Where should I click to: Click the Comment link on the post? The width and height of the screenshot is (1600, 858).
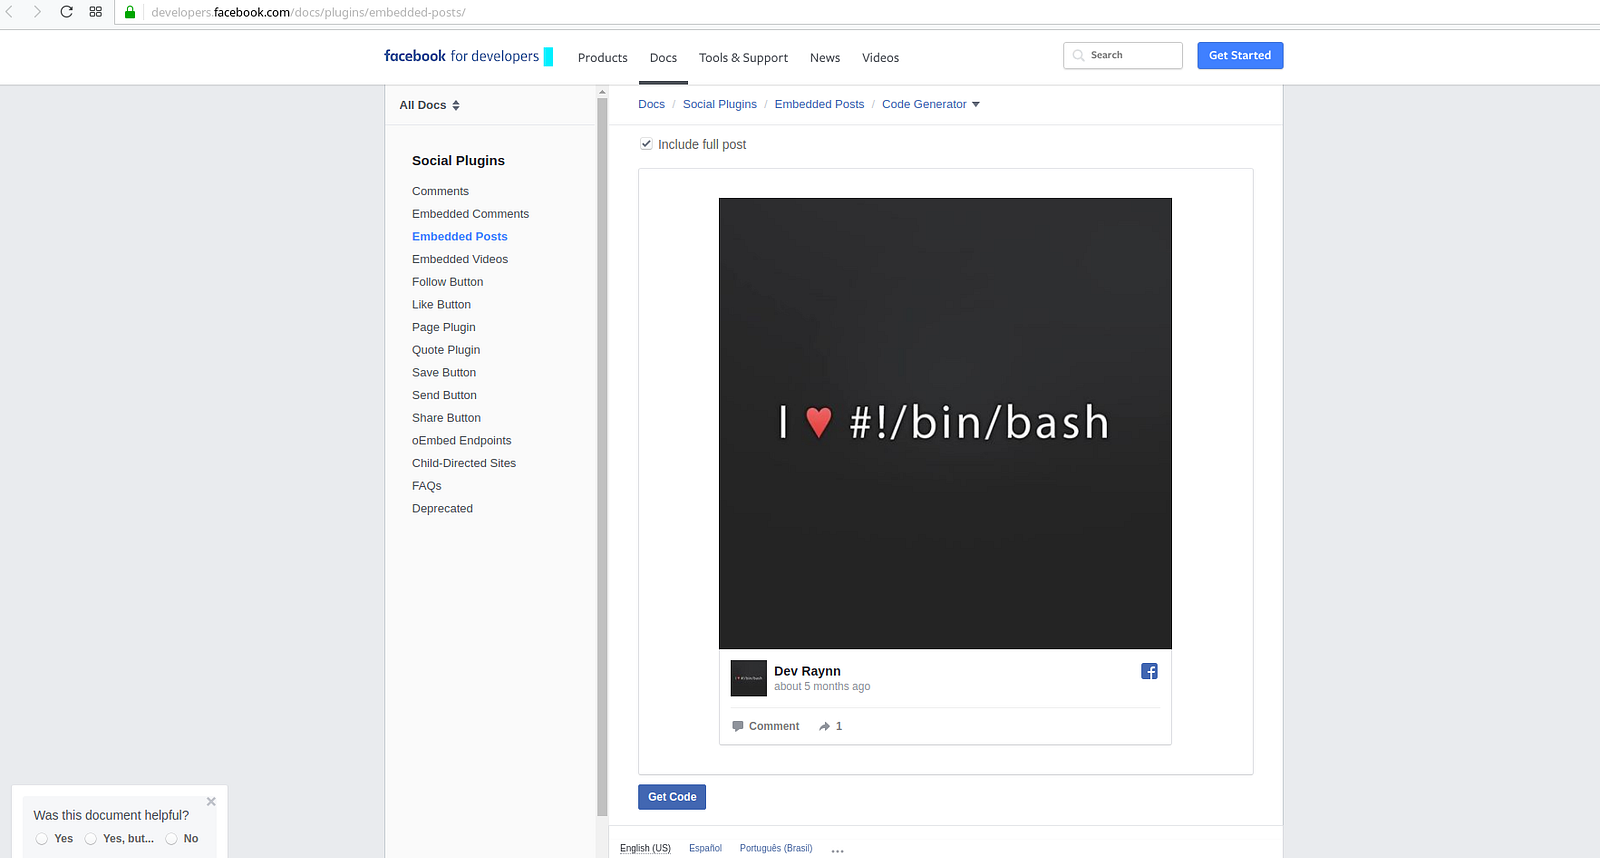pyautogui.click(x=774, y=726)
